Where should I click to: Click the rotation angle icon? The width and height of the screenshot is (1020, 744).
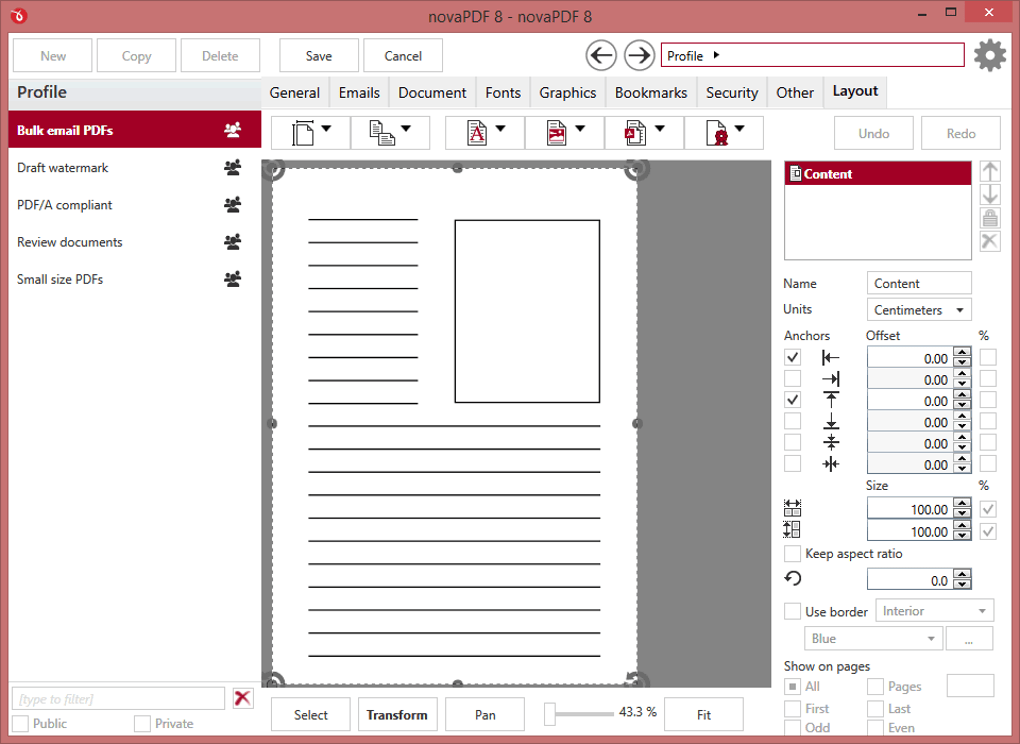pos(792,578)
